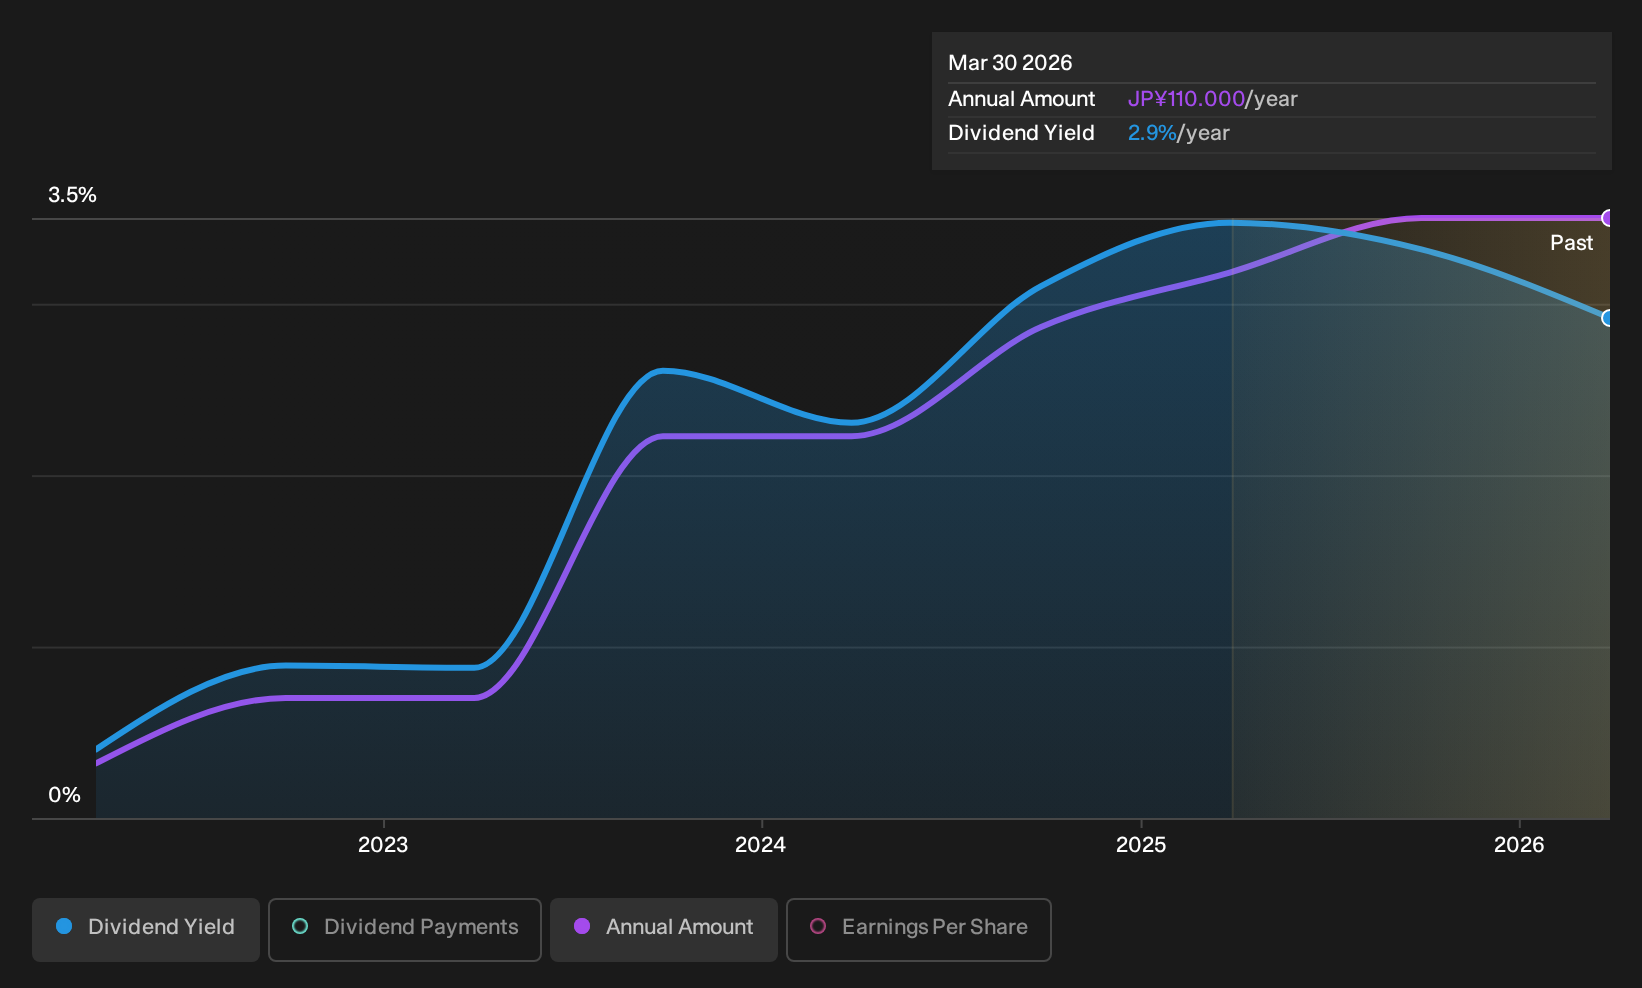Click the Mar 30 2026 tooltip date
This screenshot has width=1642, height=988.
pyautogui.click(x=1010, y=63)
